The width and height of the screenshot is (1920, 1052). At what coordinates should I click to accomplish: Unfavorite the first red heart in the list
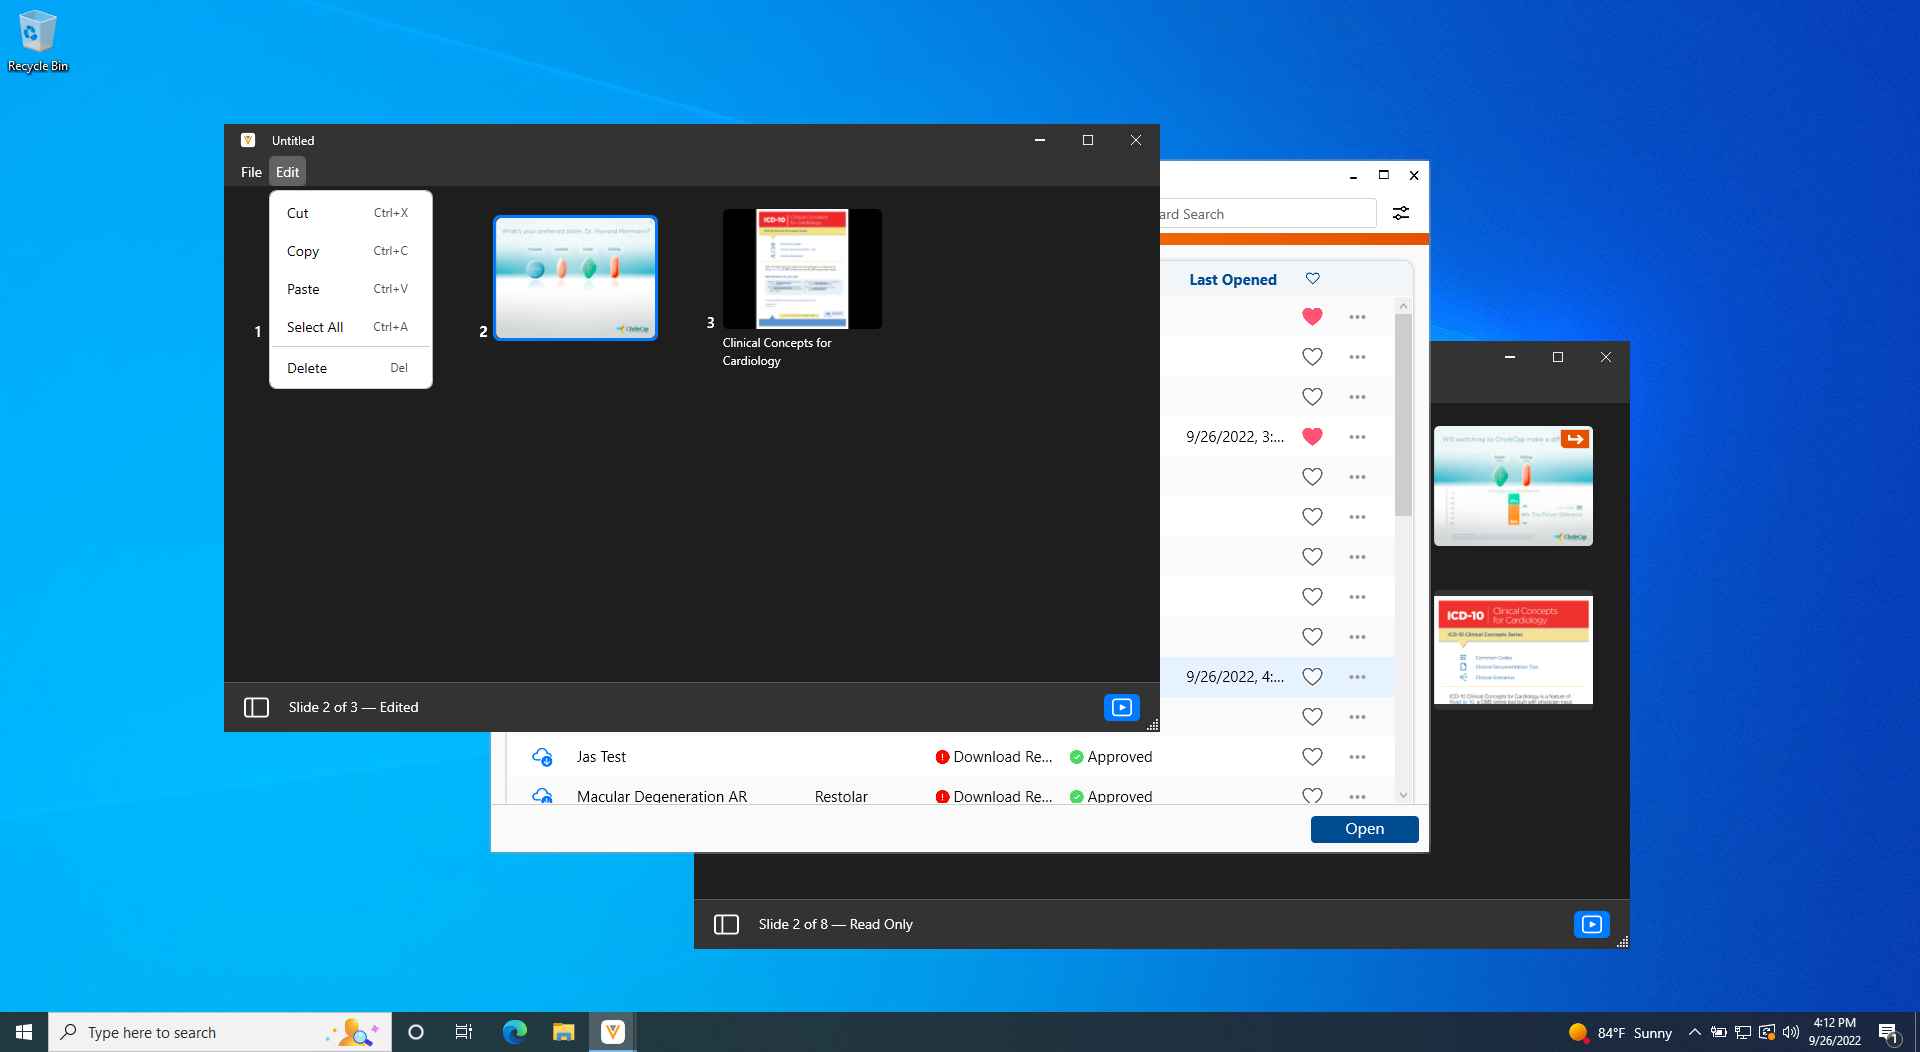pos(1312,317)
